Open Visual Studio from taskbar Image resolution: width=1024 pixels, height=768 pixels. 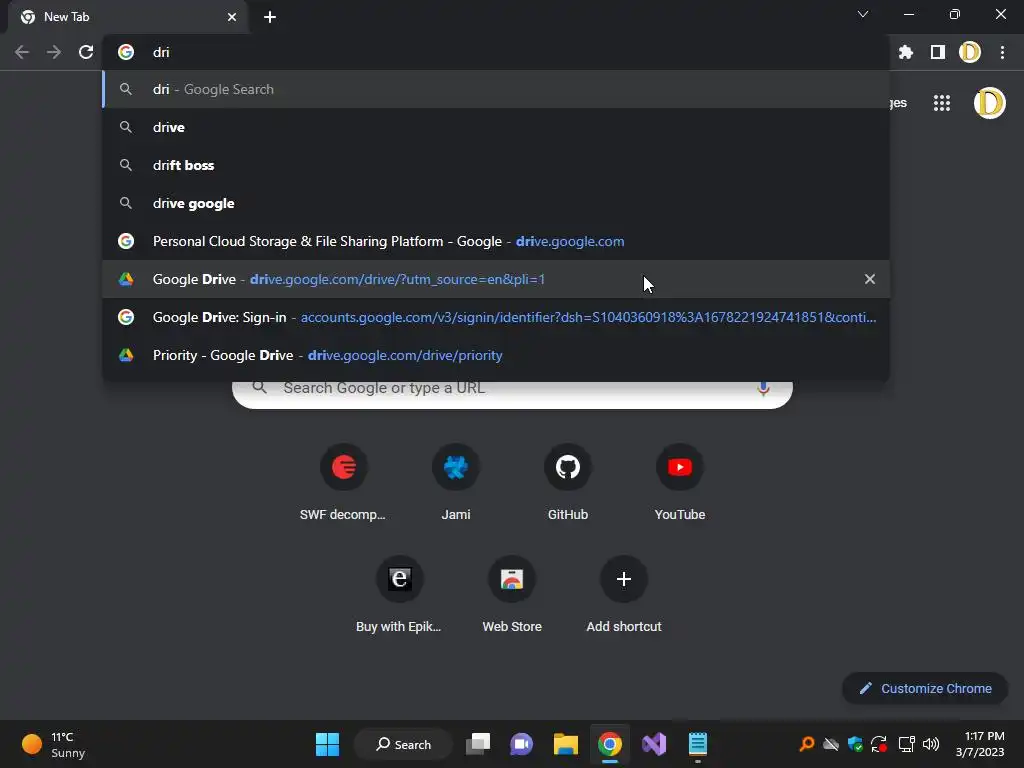(654, 744)
